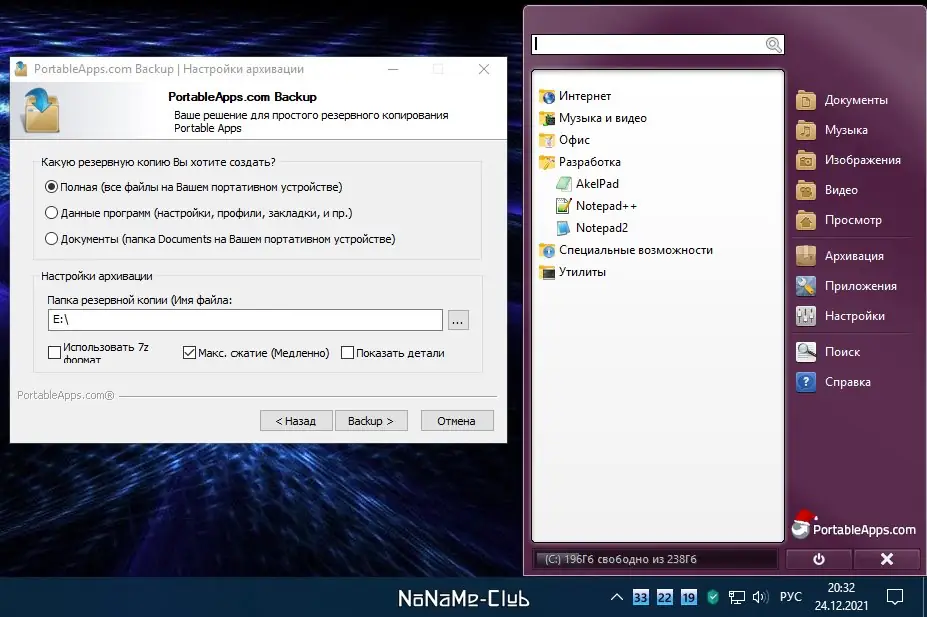The width and height of the screenshot is (927, 617).
Task: Click the search magnifier in the search box
Action: coord(773,44)
